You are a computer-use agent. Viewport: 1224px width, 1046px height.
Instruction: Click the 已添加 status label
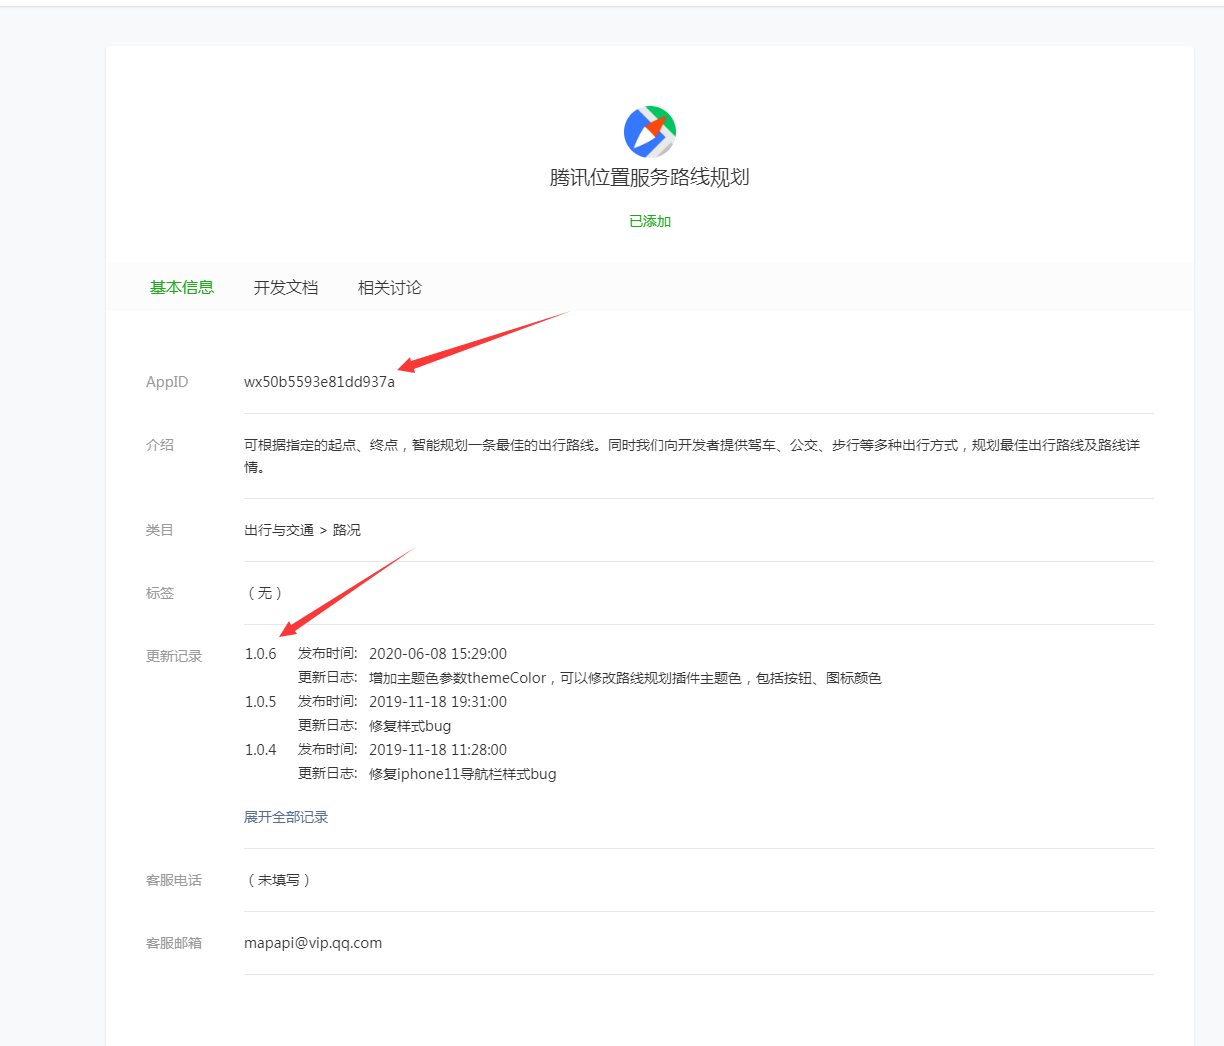[x=650, y=221]
